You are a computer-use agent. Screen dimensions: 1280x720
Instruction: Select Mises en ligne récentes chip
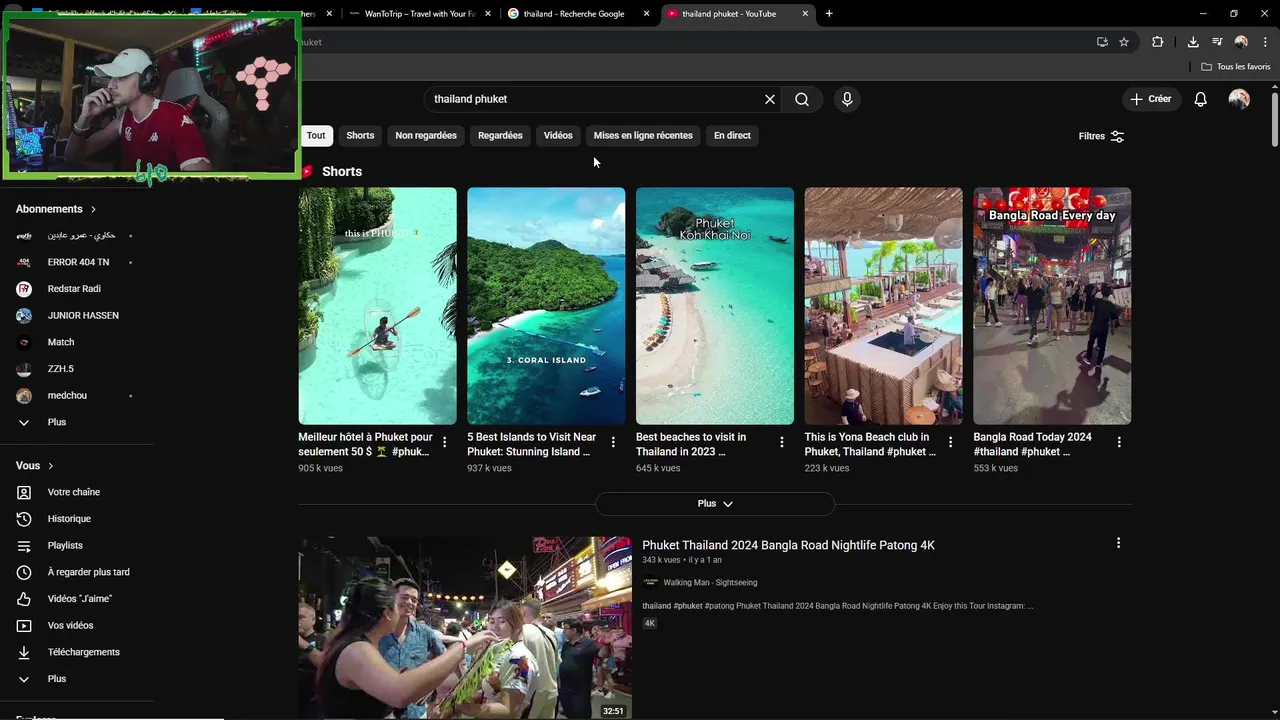point(643,135)
